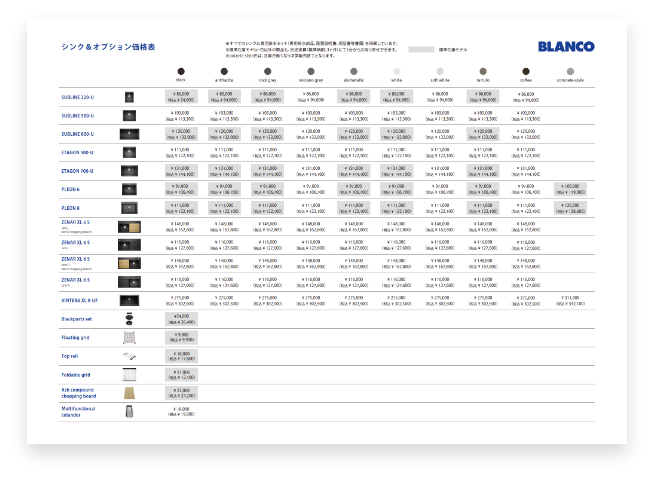Pick the soft white color dot
The height and width of the screenshot is (481, 654).
[x=440, y=71]
